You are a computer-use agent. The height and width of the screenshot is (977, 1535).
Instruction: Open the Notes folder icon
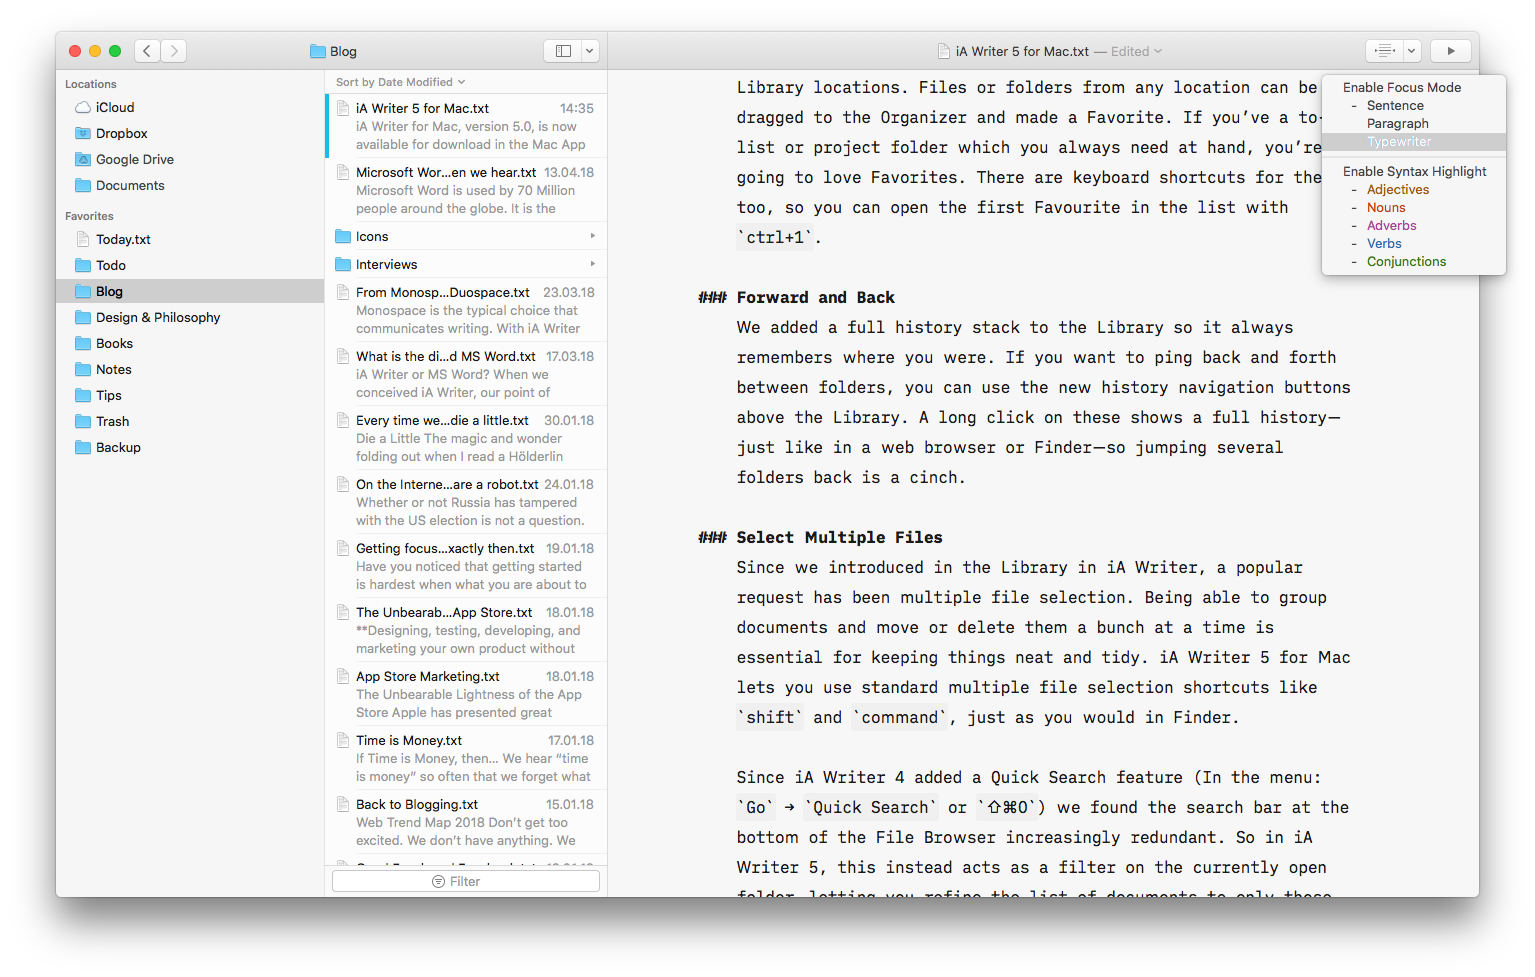pyautogui.click(x=83, y=369)
